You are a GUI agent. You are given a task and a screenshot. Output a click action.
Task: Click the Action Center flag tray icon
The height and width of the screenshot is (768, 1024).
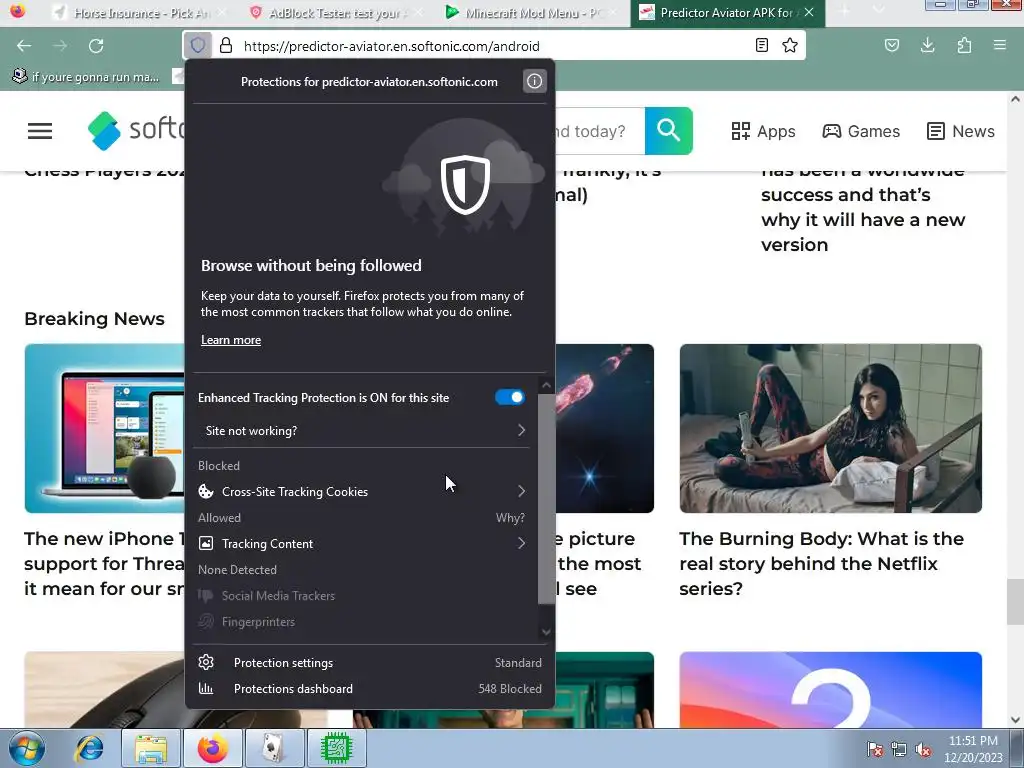tap(874, 749)
